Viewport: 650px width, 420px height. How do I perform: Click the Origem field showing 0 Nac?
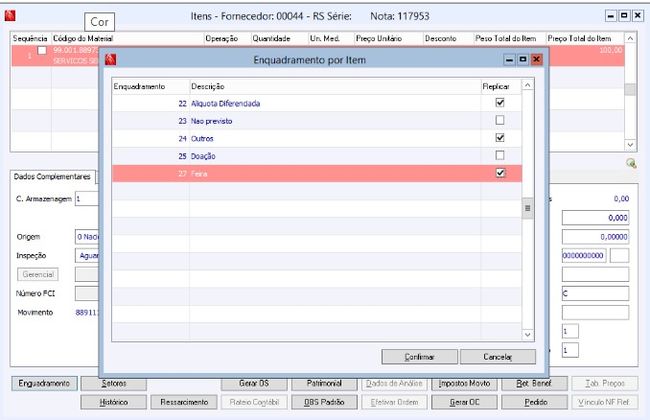[x=87, y=237]
